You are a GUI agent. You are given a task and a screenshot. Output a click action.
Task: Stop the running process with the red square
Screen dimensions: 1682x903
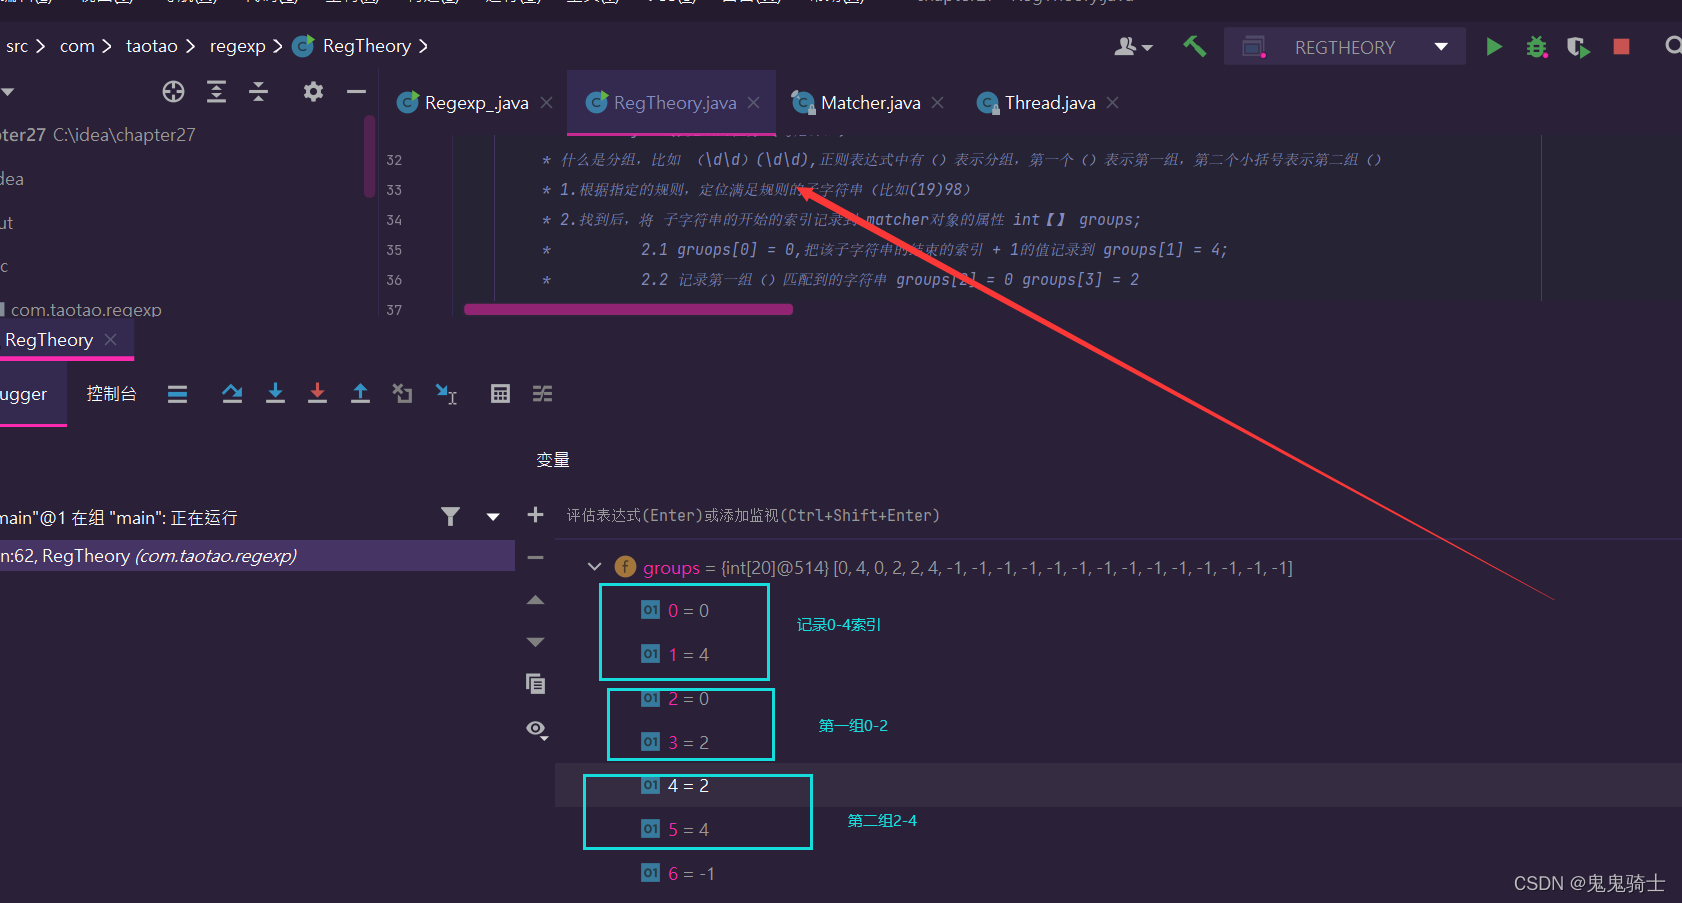coord(1622,46)
